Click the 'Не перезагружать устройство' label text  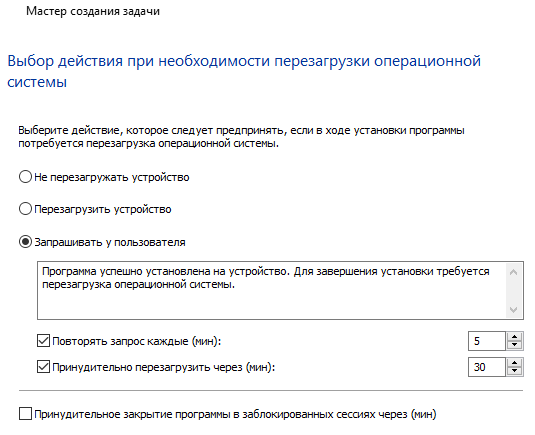click(112, 177)
